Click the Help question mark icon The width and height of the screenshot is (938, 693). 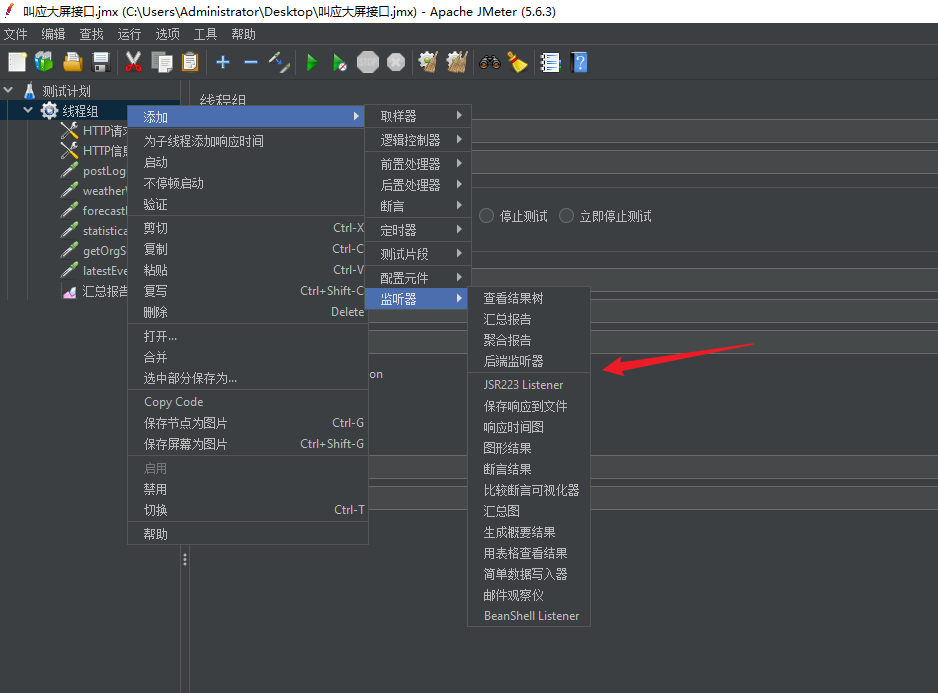click(579, 62)
